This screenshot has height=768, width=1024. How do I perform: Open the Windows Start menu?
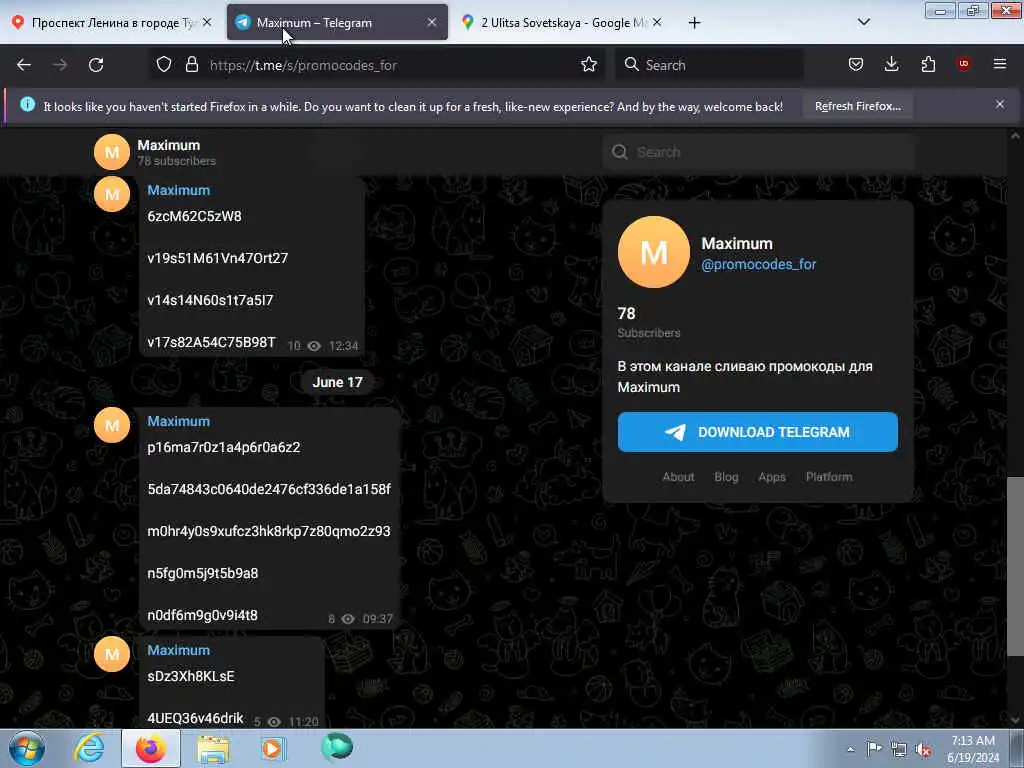27,748
